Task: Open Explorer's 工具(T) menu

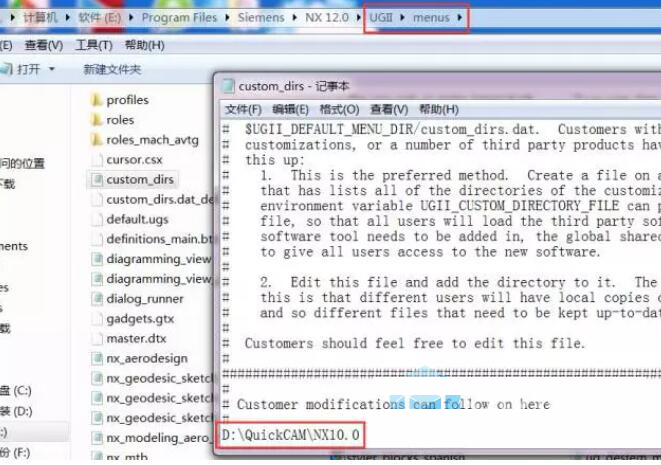Action: tap(93, 45)
